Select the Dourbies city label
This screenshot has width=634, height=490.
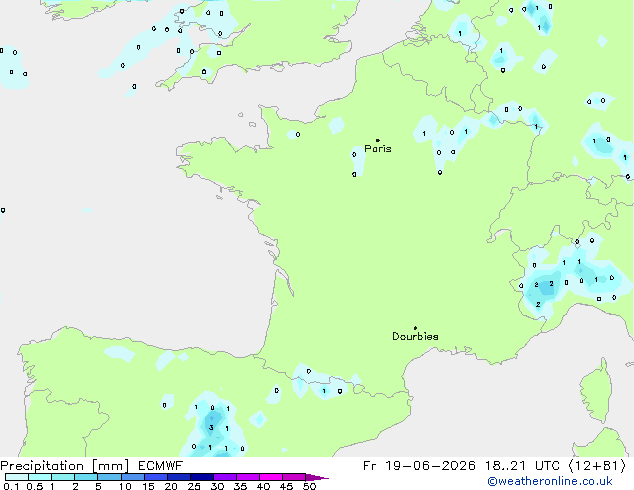click(415, 336)
